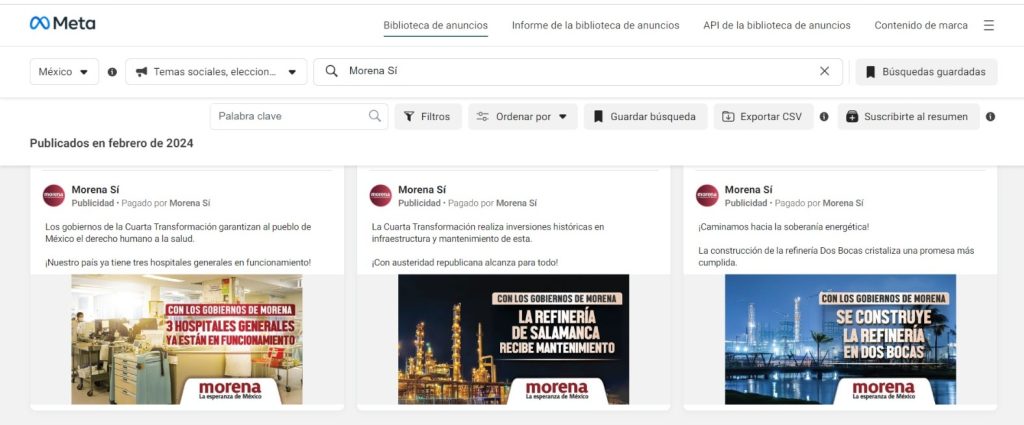Click the Morena Sí search text field
Screen dimensions: 1024x425
[x=578, y=71]
